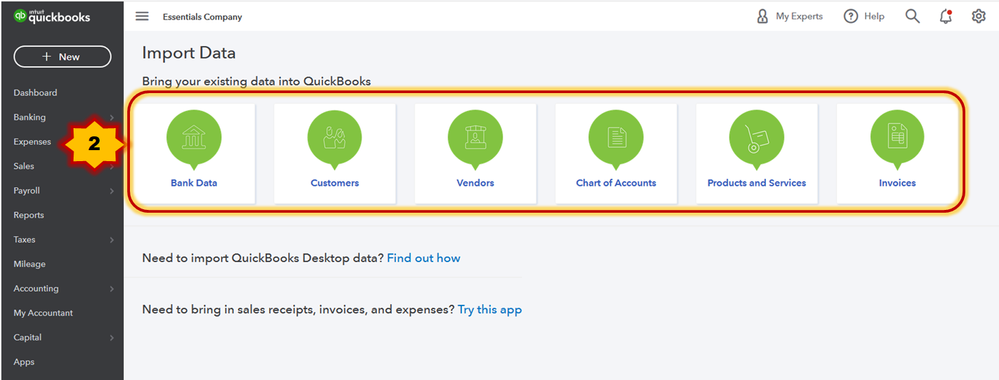Screen dimensions: 999x380
Task: Expand the Capital submenu chevron
Action: tap(111, 337)
